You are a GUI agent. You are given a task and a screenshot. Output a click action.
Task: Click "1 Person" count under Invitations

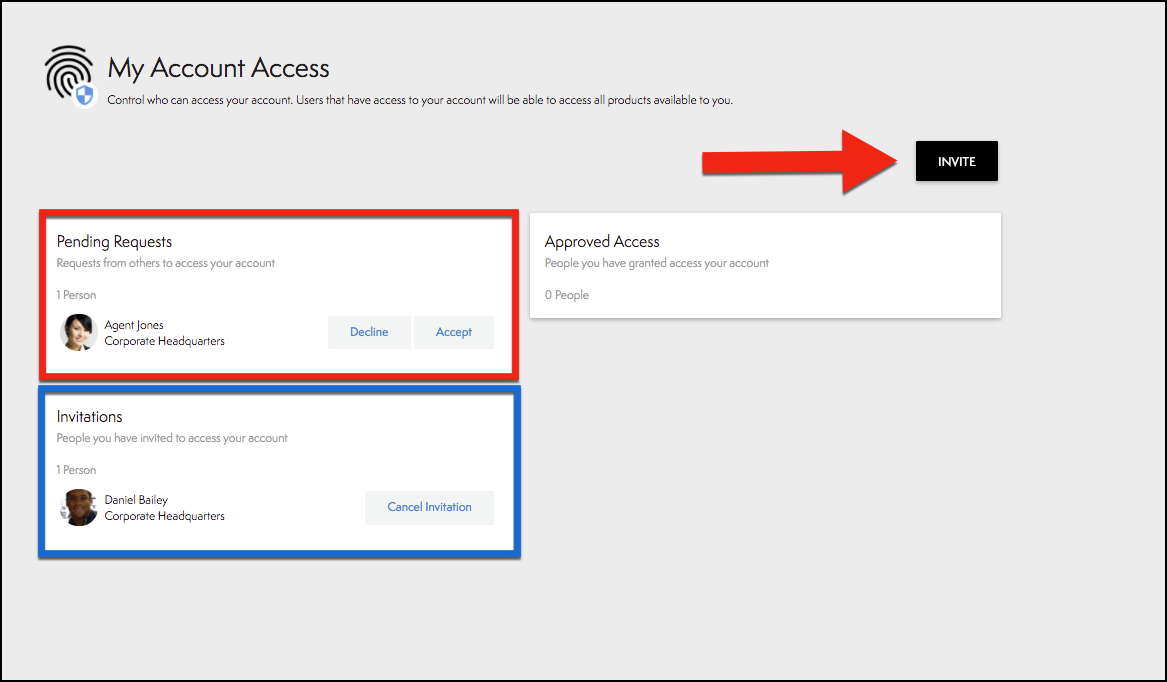coord(76,470)
